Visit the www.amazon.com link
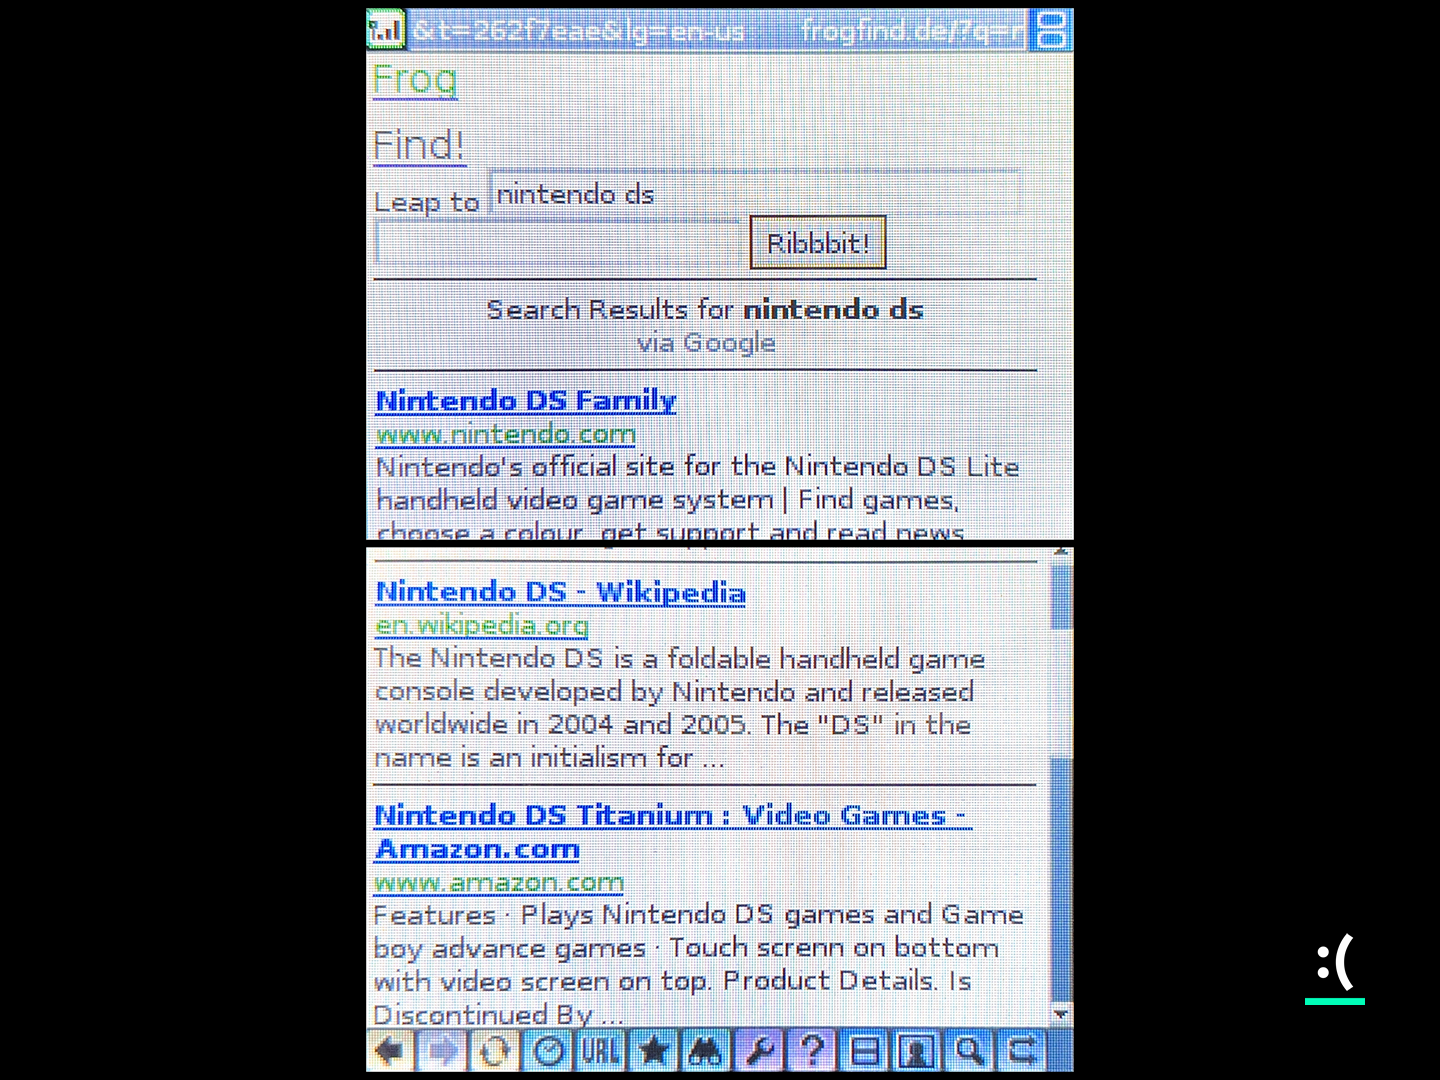The height and width of the screenshot is (1080, 1440). pyautogui.click(x=499, y=882)
